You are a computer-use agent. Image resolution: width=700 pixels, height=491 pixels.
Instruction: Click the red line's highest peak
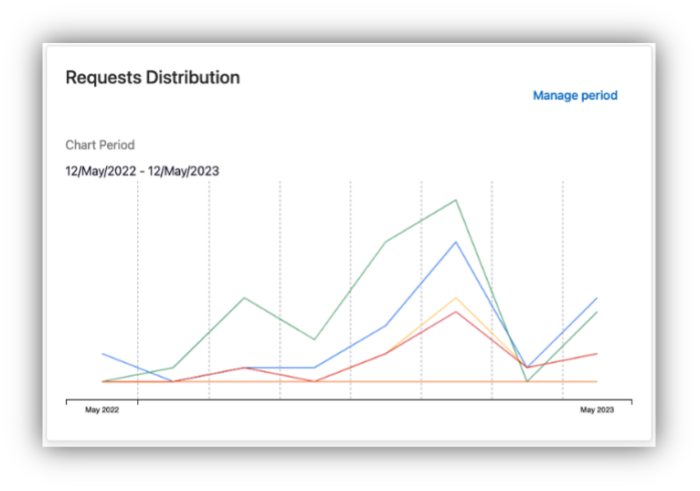click(456, 312)
